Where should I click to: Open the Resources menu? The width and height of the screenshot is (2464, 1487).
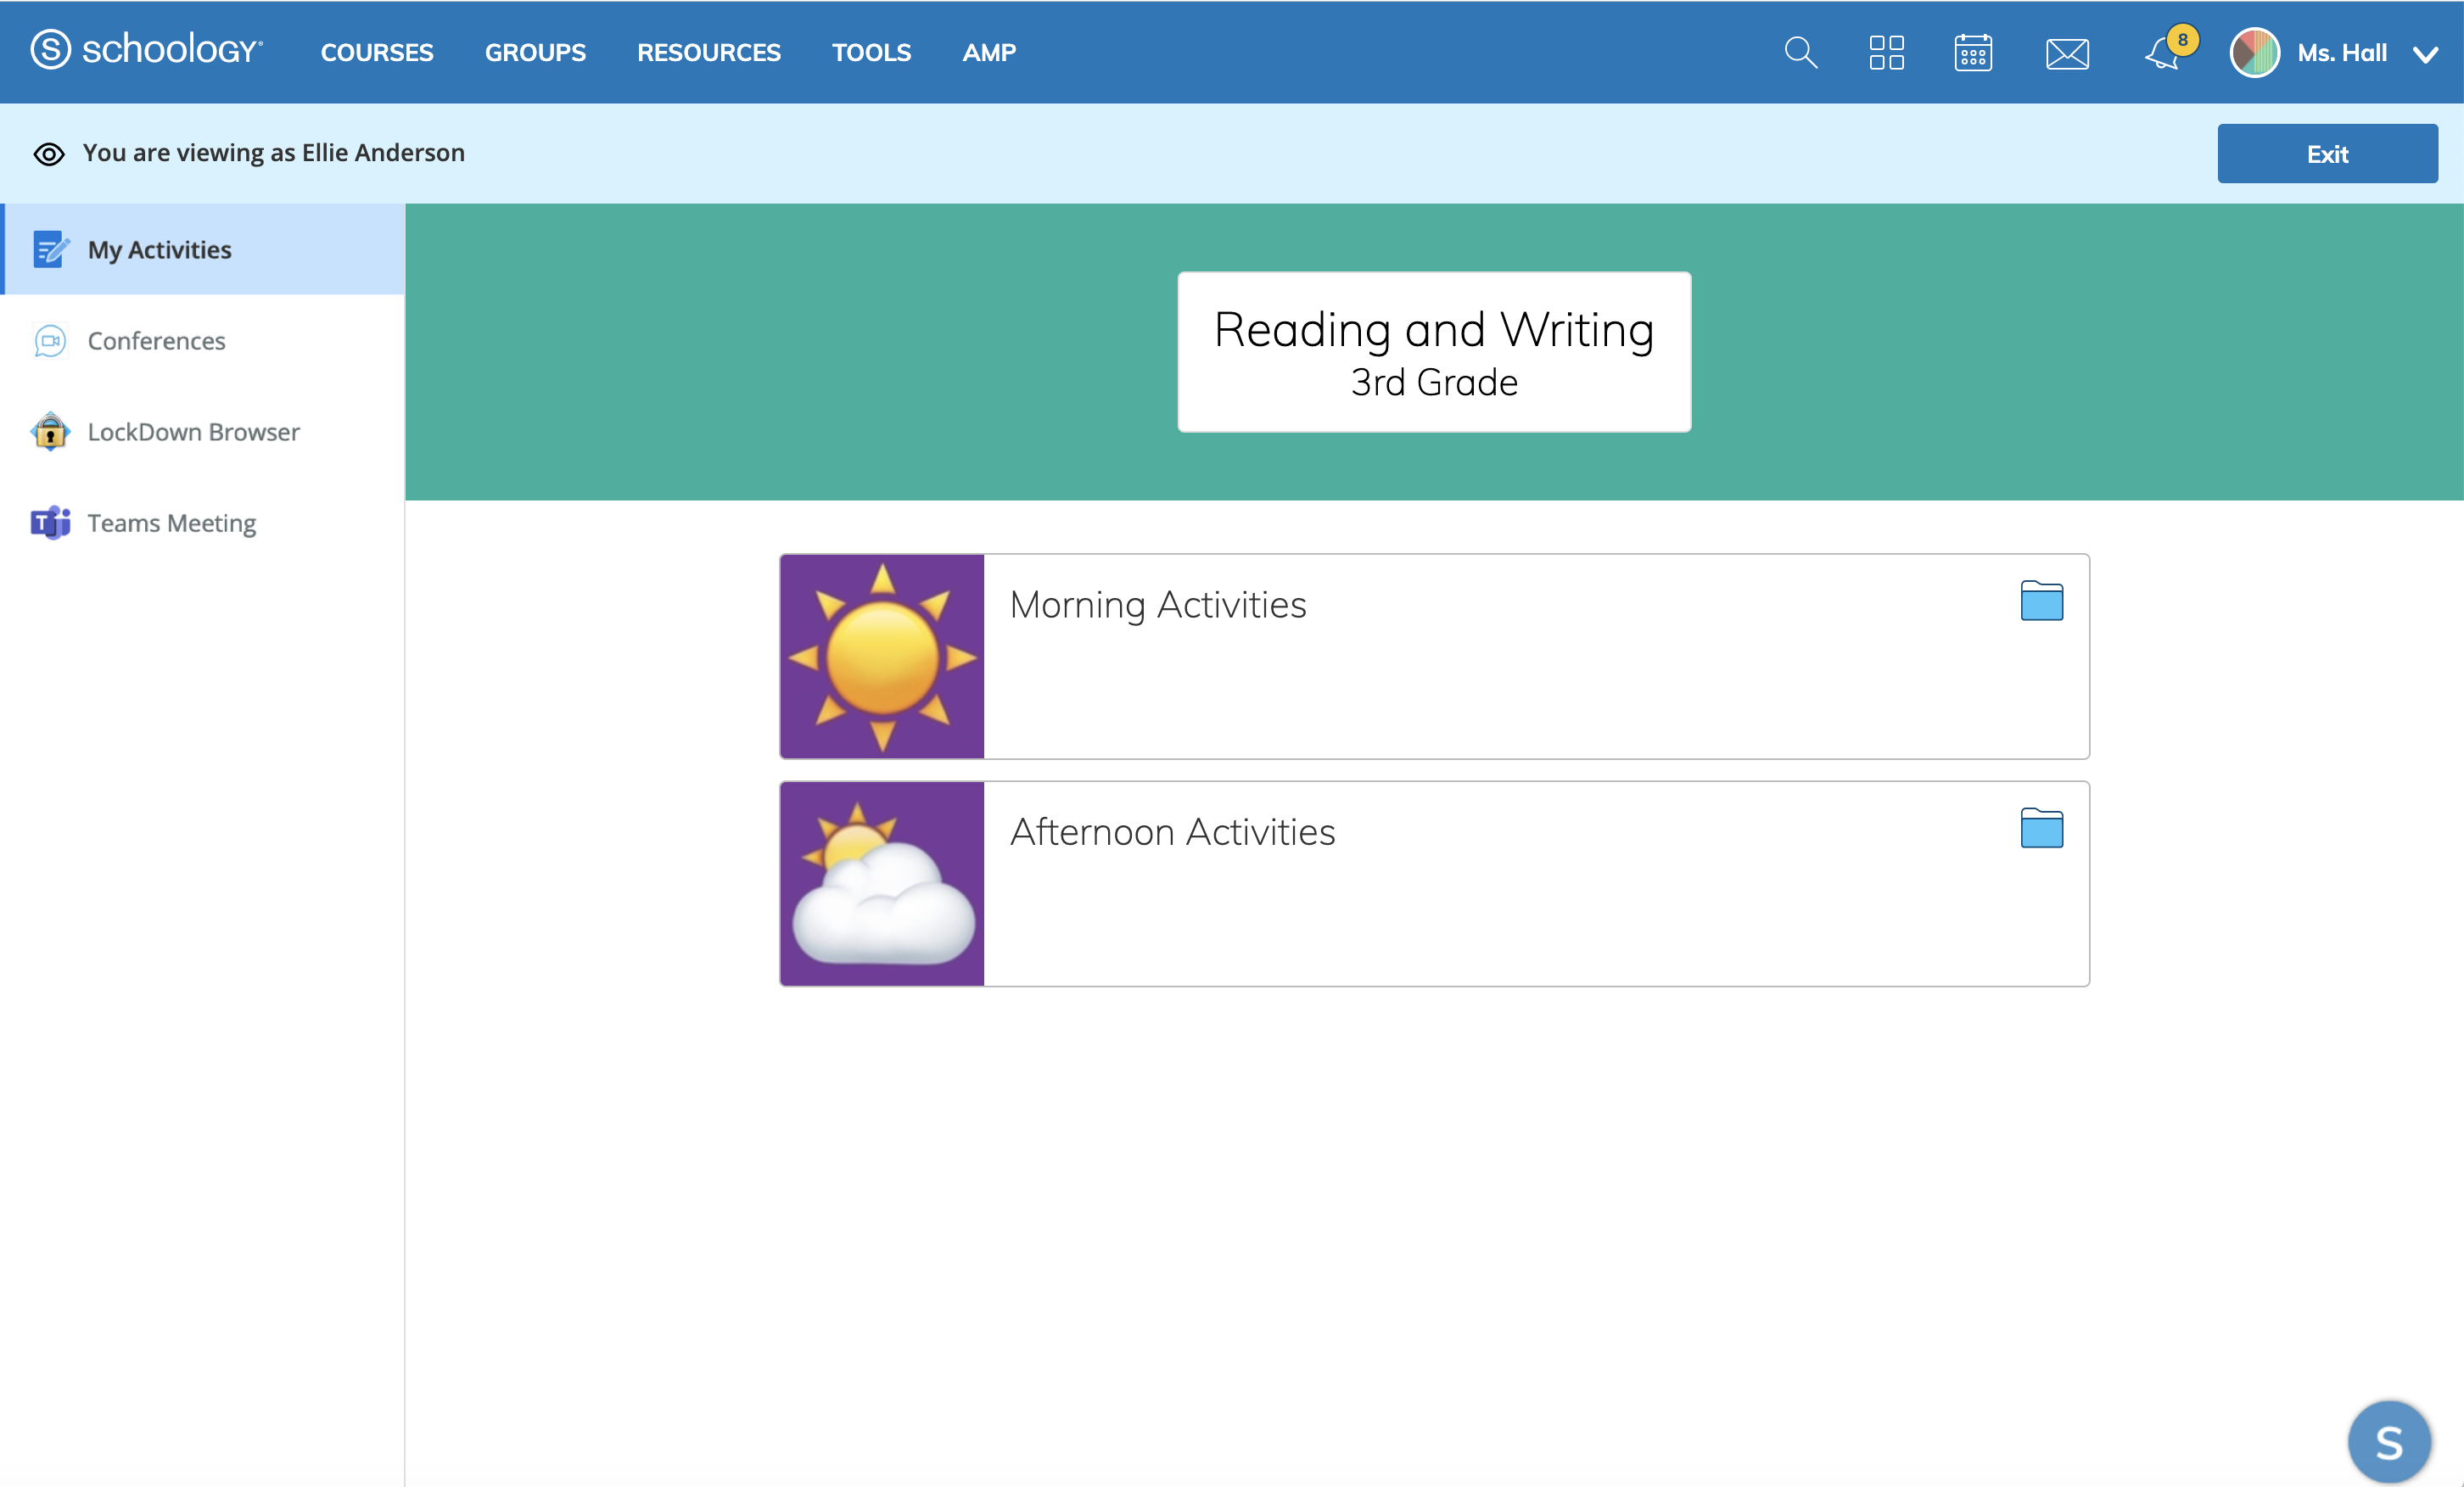pyautogui.click(x=708, y=52)
